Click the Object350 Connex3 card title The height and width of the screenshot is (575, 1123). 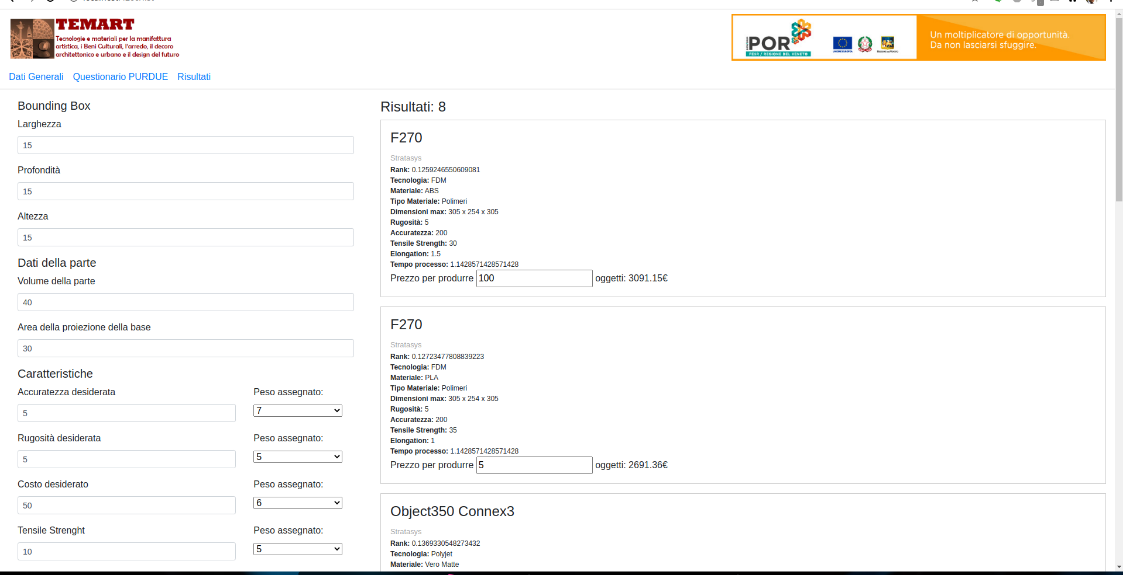pyautogui.click(x=453, y=511)
